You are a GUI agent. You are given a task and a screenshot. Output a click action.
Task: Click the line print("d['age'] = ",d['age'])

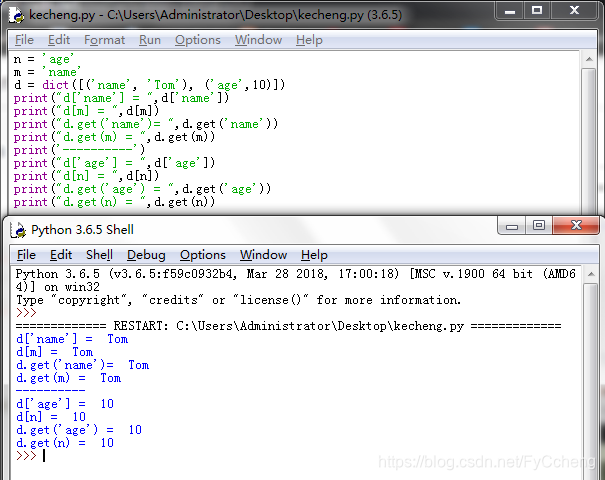[x=114, y=163]
